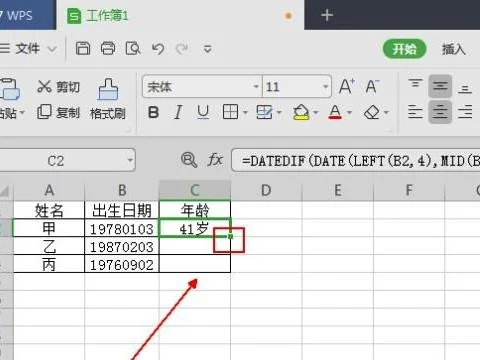Align text left
This screenshot has width=480, height=360.
pos(415,112)
